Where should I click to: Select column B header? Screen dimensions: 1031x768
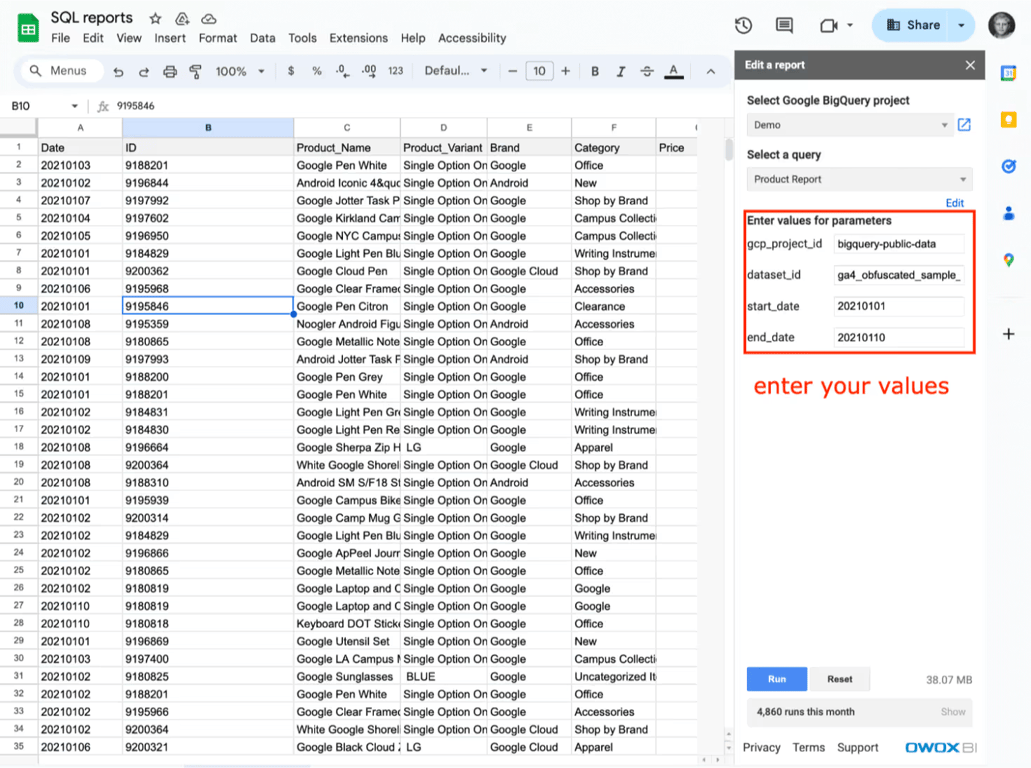point(208,128)
